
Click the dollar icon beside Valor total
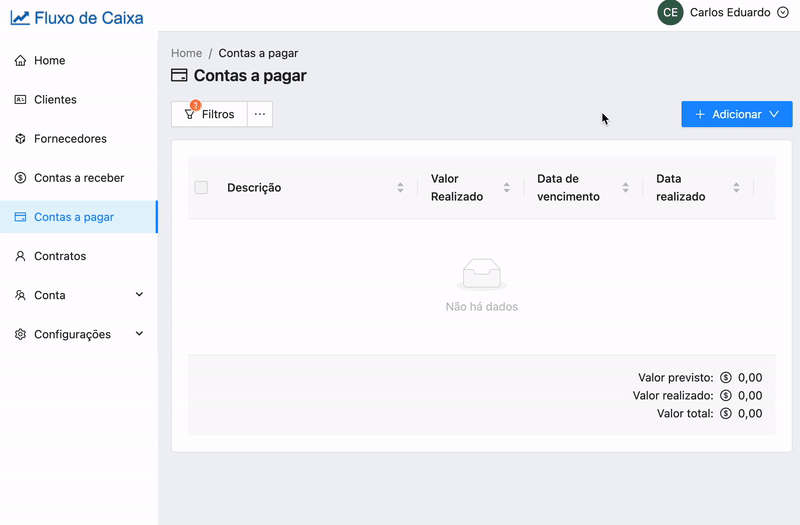coord(726,413)
